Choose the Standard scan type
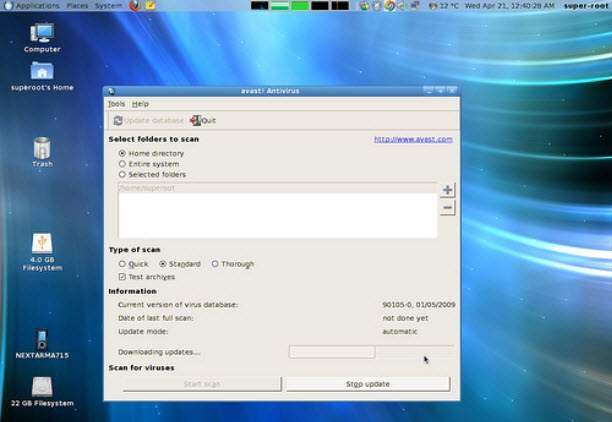This screenshot has height=422, width=612. coord(163,264)
